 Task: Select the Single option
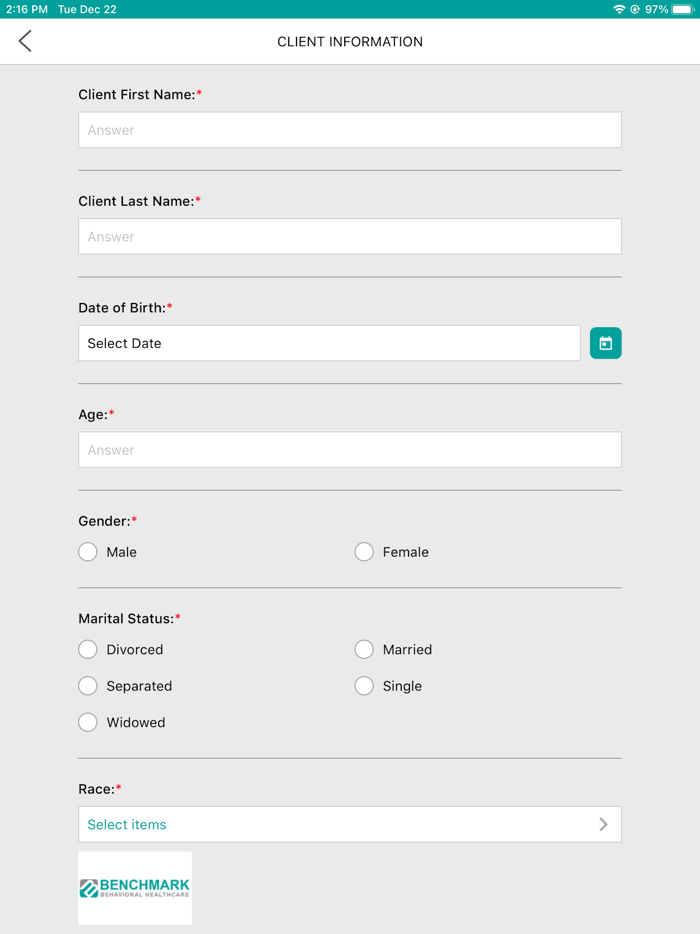point(363,686)
